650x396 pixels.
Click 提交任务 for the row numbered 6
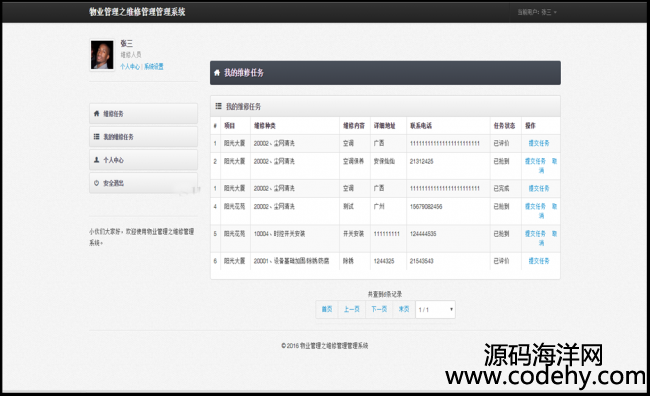tap(538, 261)
